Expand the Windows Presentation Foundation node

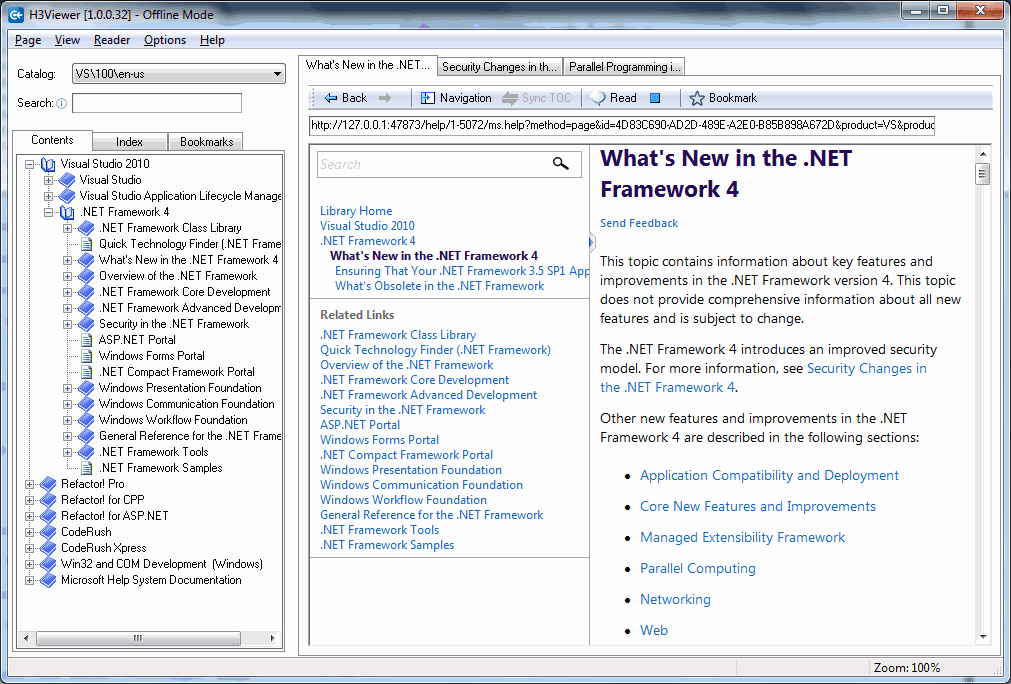[x=68, y=388]
